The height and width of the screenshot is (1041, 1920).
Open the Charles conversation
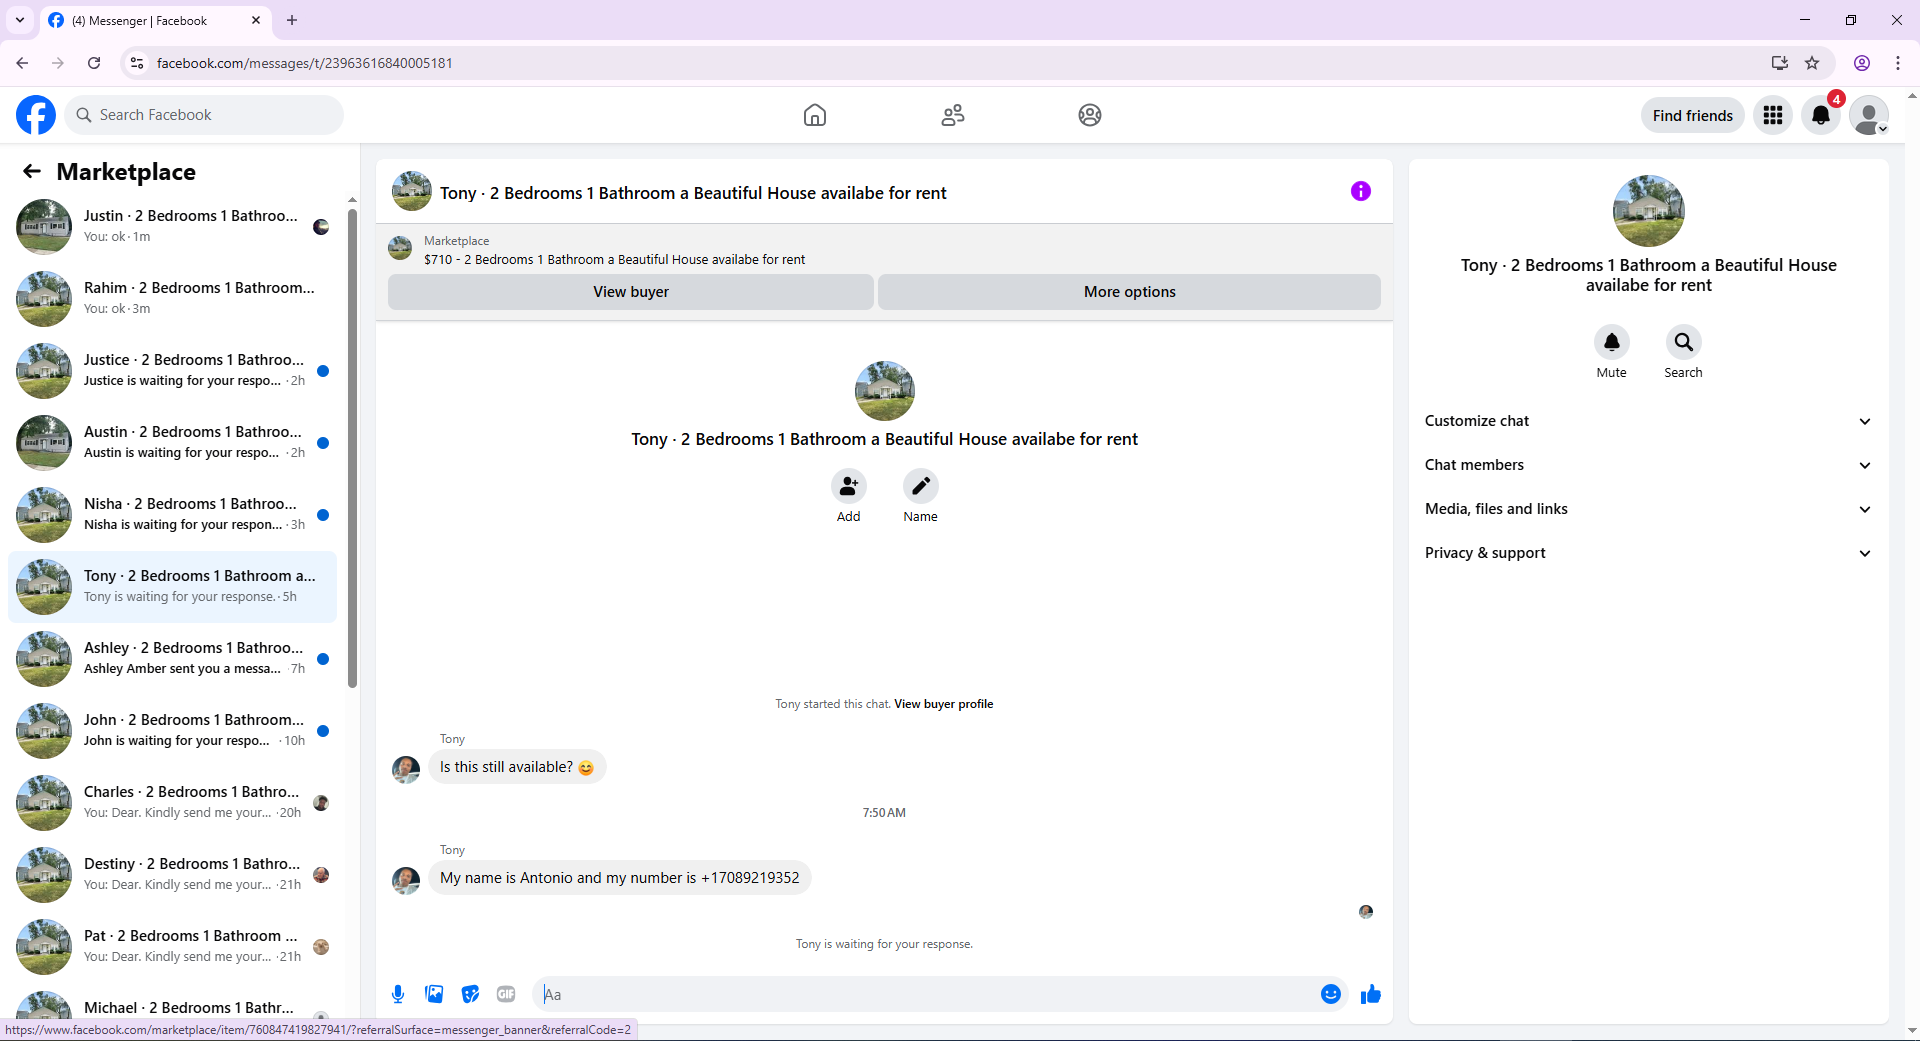click(x=172, y=803)
